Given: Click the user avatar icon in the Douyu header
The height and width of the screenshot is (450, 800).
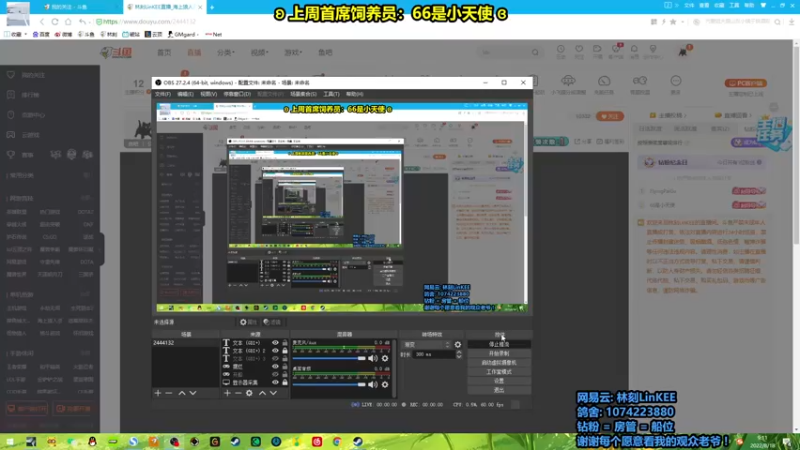Looking at the screenshot, I should pos(683,52).
